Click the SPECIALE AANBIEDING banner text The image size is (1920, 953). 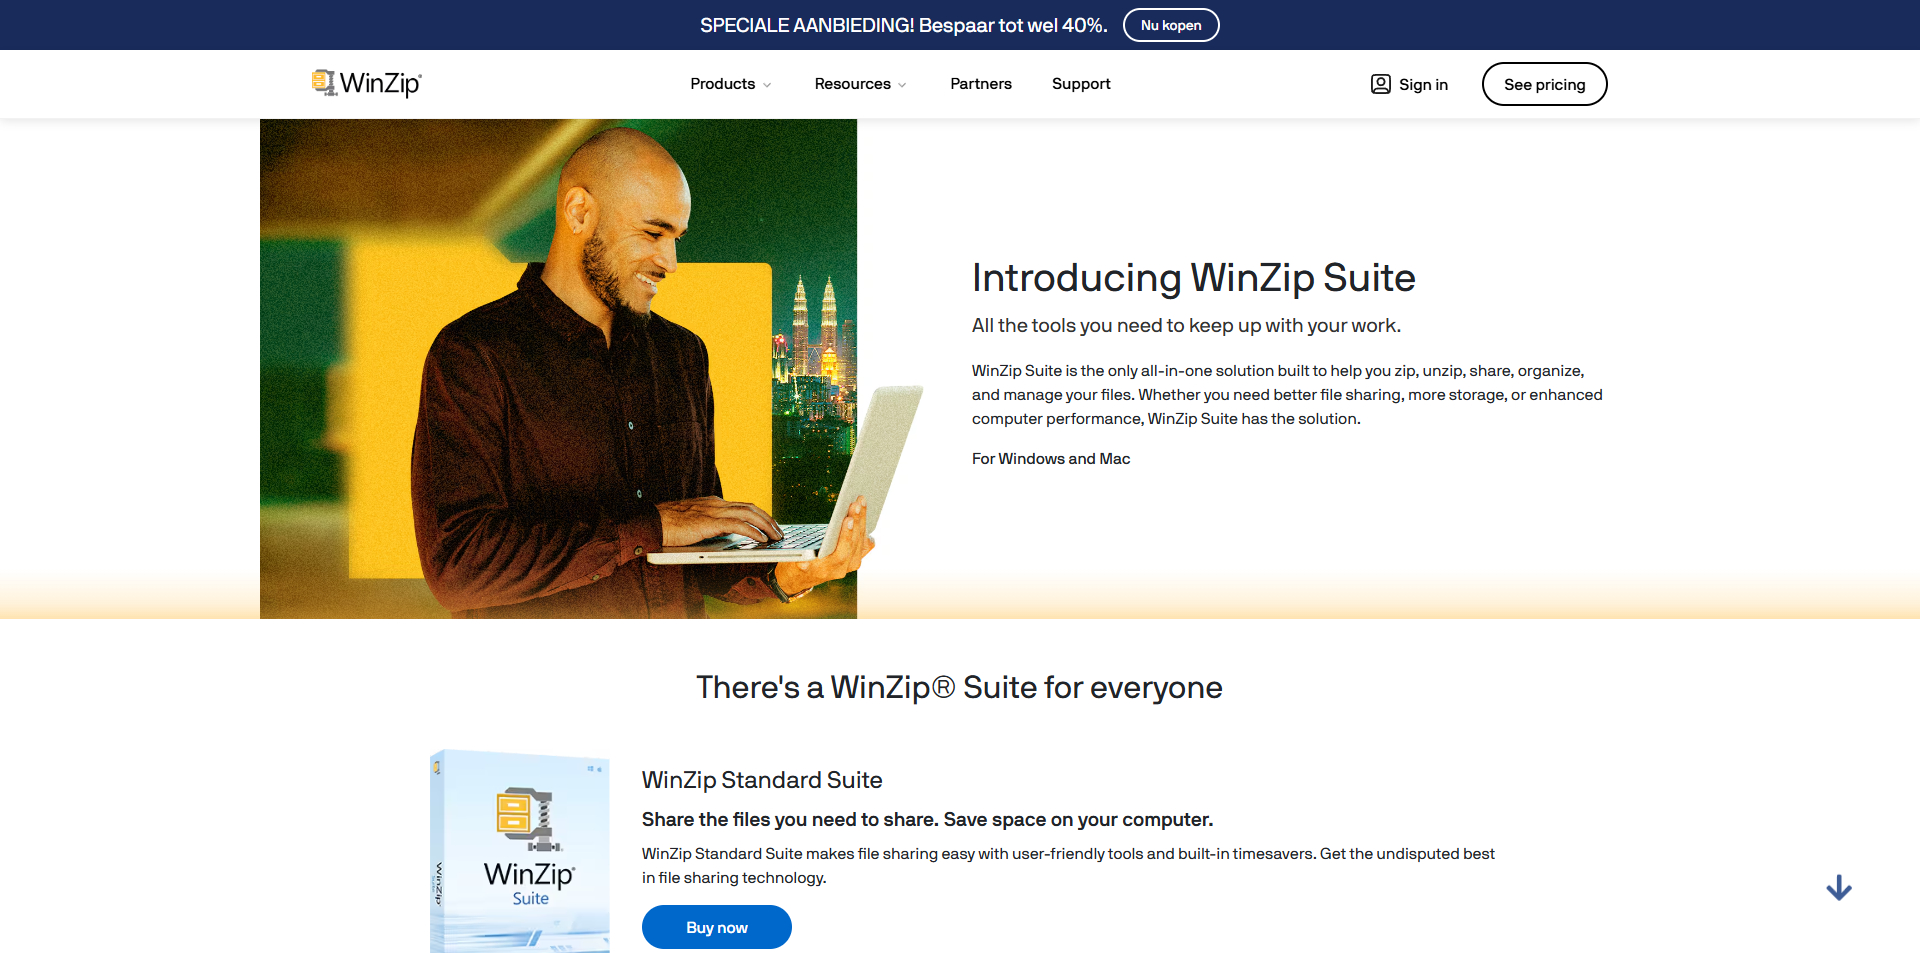click(x=904, y=25)
